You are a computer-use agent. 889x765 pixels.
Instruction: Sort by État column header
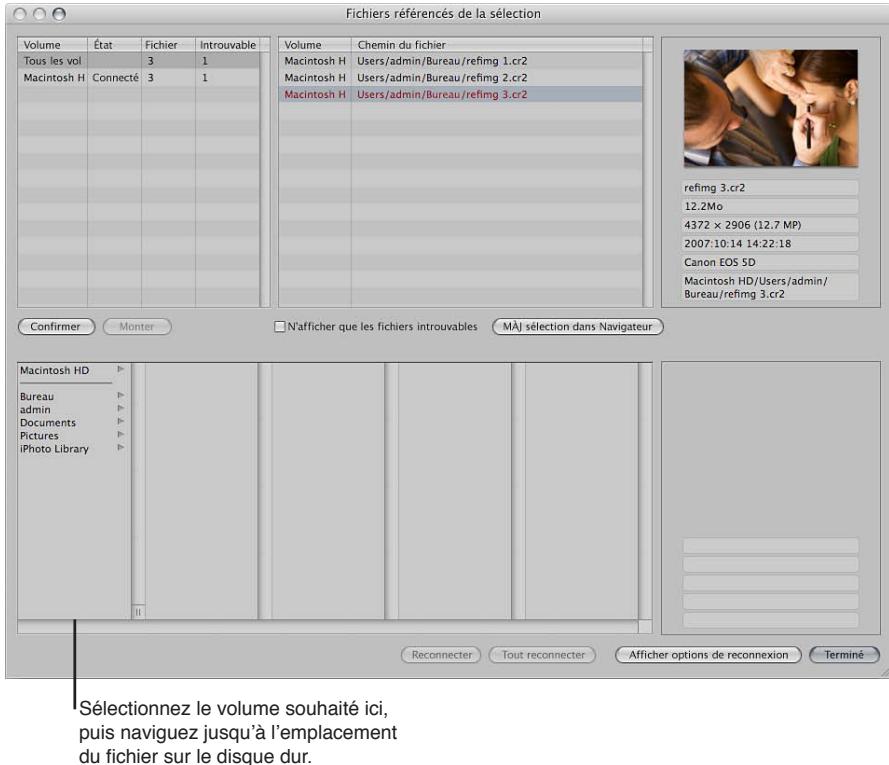(114, 45)
